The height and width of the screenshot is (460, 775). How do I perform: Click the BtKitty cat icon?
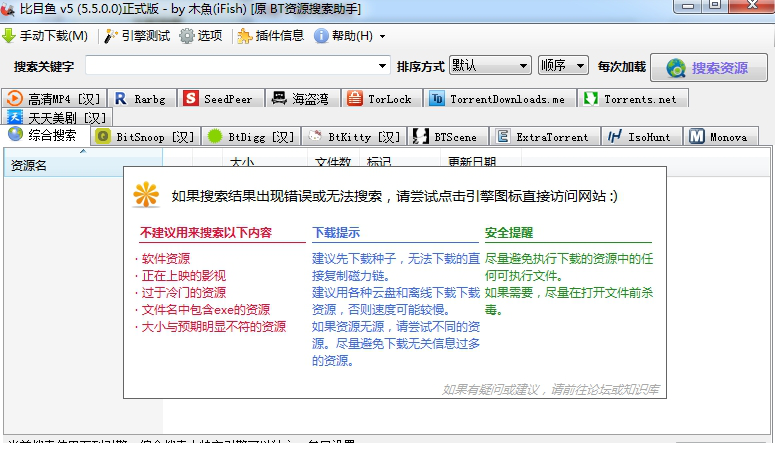click(x=315, y=136)
